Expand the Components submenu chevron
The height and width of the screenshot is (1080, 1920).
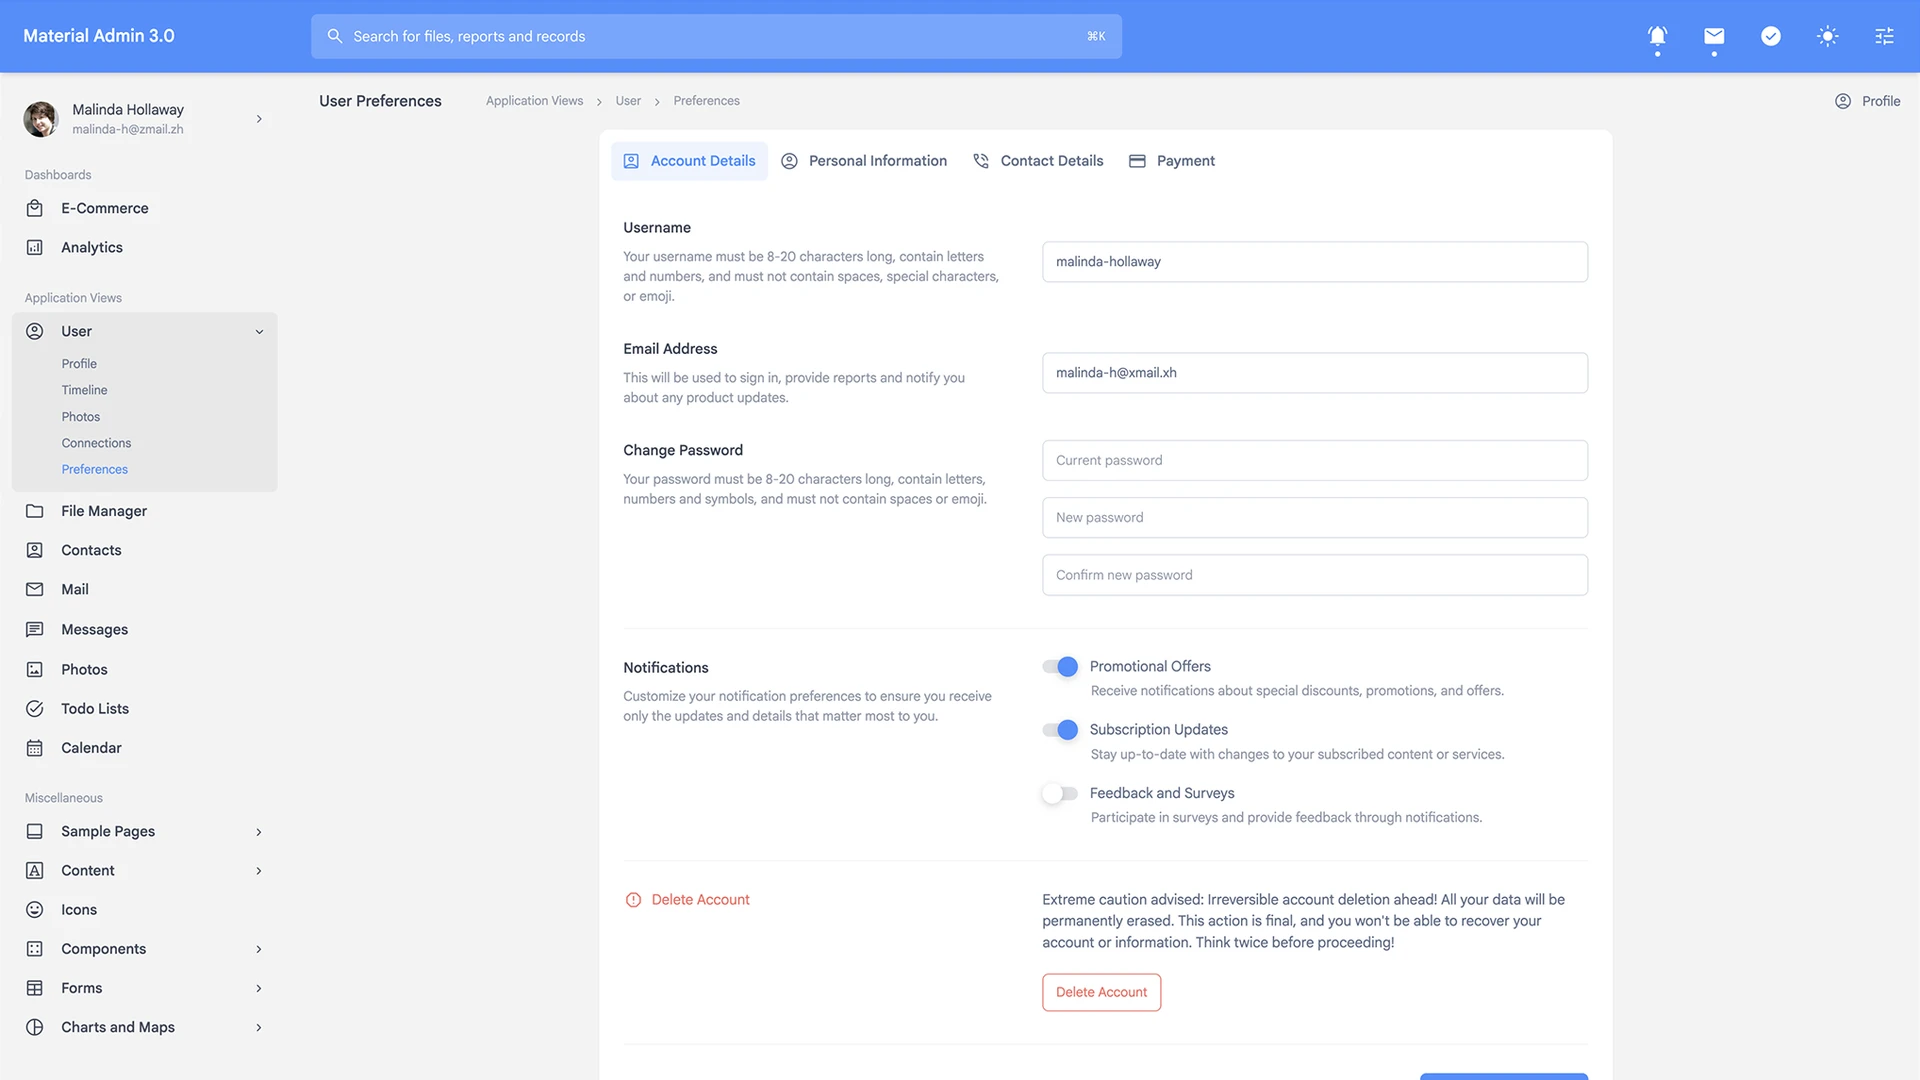pyautogui.click(x=259, y=949)
